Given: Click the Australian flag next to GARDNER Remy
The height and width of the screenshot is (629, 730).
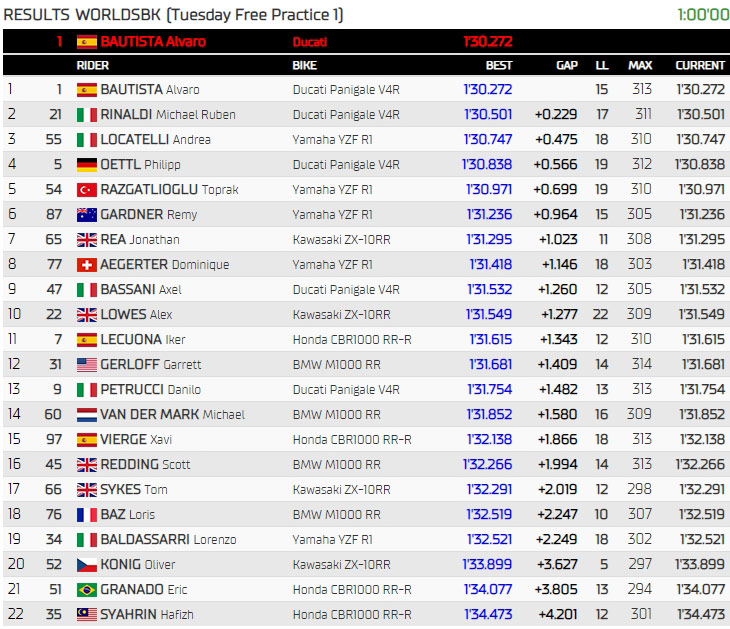Looking at the screenshot, I should (86, 215).
